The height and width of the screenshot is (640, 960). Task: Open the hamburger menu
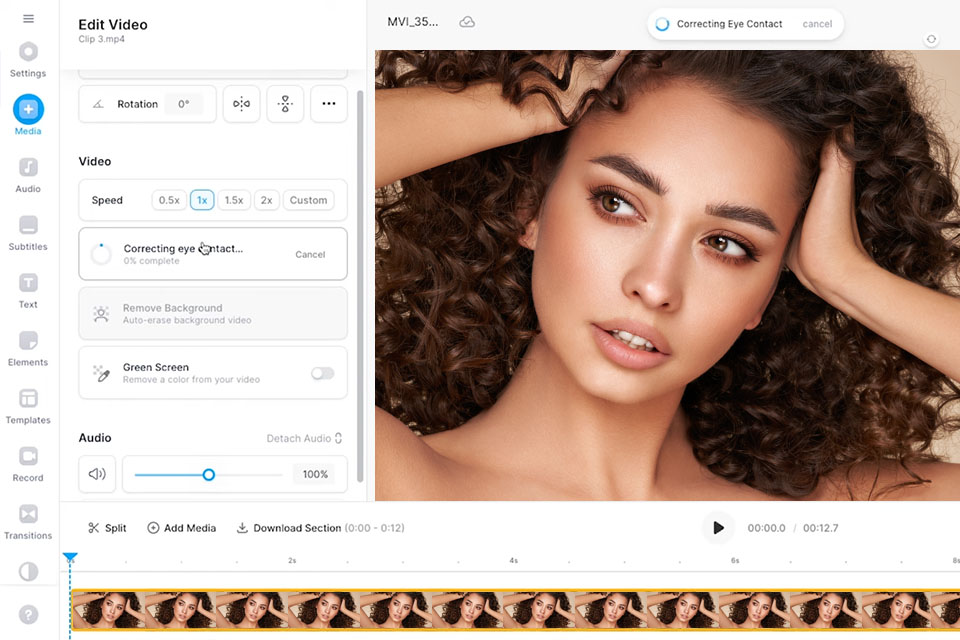[x=28, y=18]
